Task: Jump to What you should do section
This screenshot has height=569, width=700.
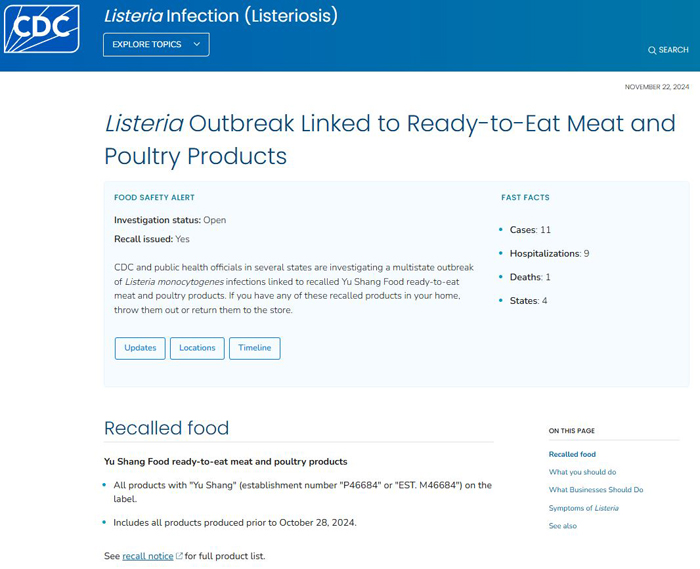Action: pyautogui.click(x=583, y=472)
